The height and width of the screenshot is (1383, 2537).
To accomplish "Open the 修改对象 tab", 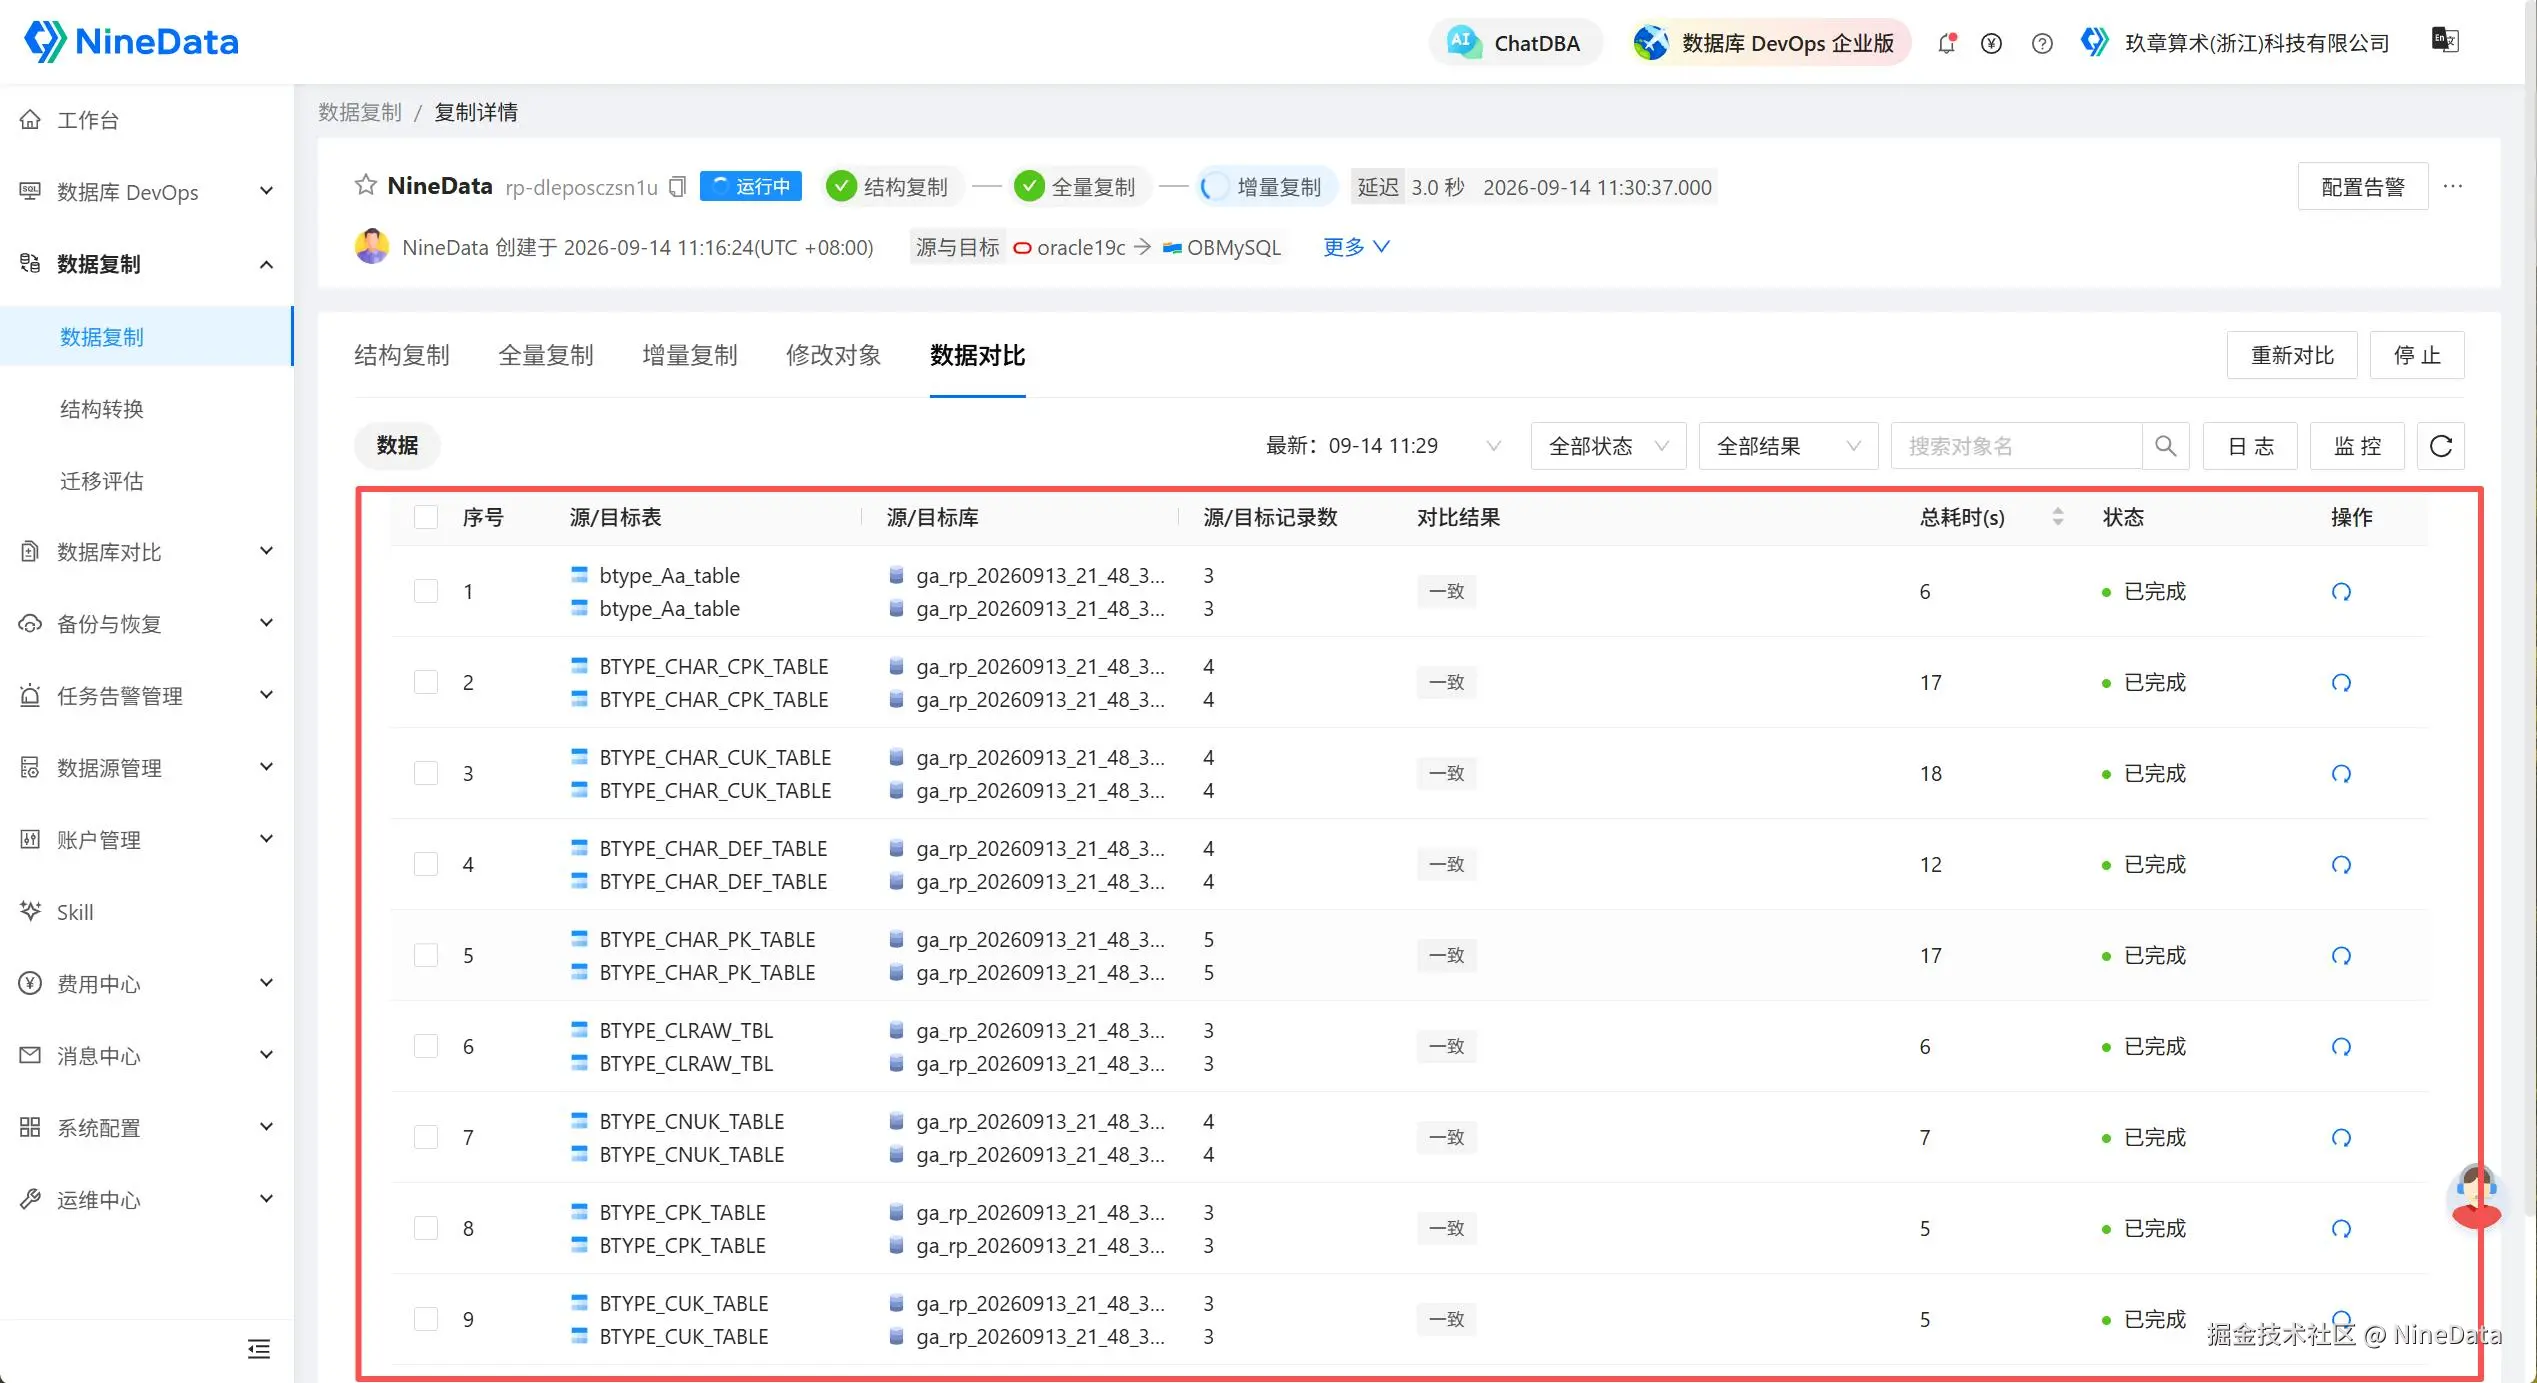I will point(833,356).
